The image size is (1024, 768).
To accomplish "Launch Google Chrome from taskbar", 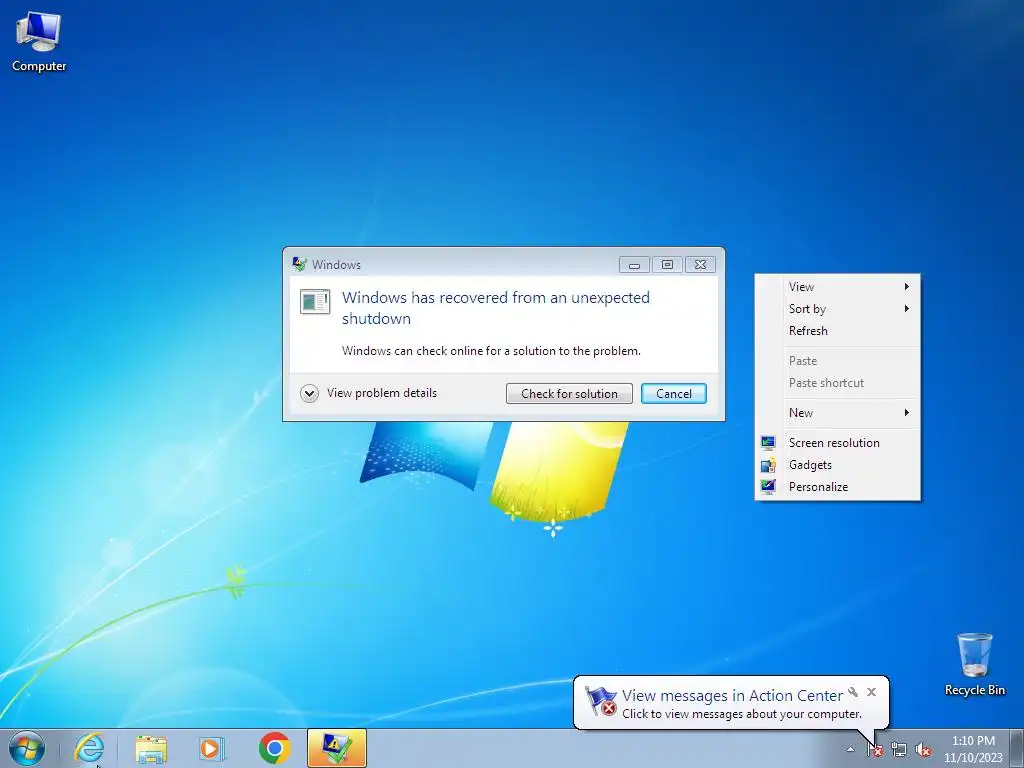I will click(x=274, y=748).
